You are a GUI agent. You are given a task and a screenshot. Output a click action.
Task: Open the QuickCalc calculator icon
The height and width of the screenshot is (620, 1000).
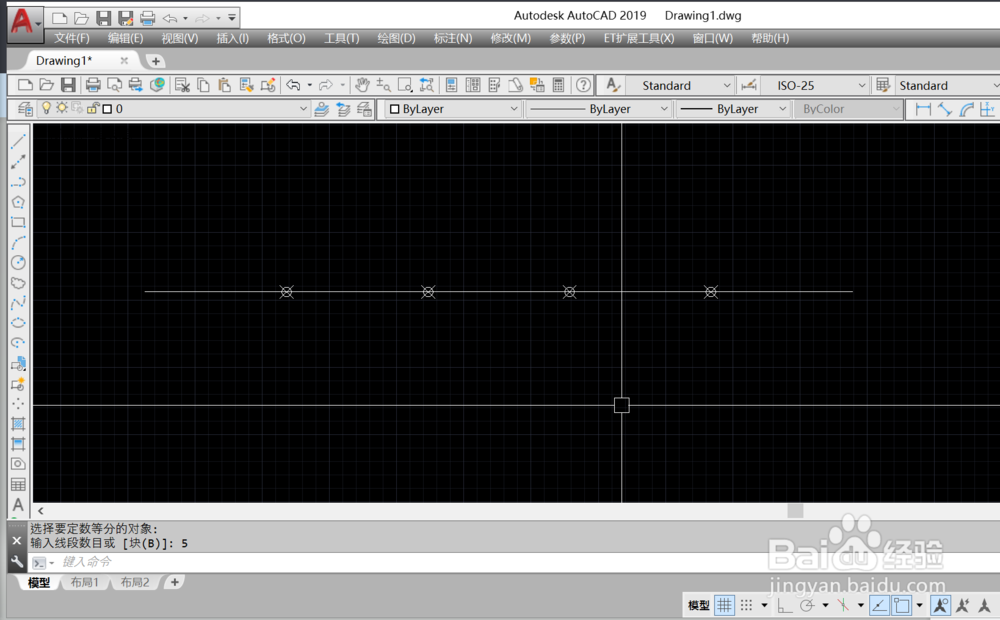point(558,85)
